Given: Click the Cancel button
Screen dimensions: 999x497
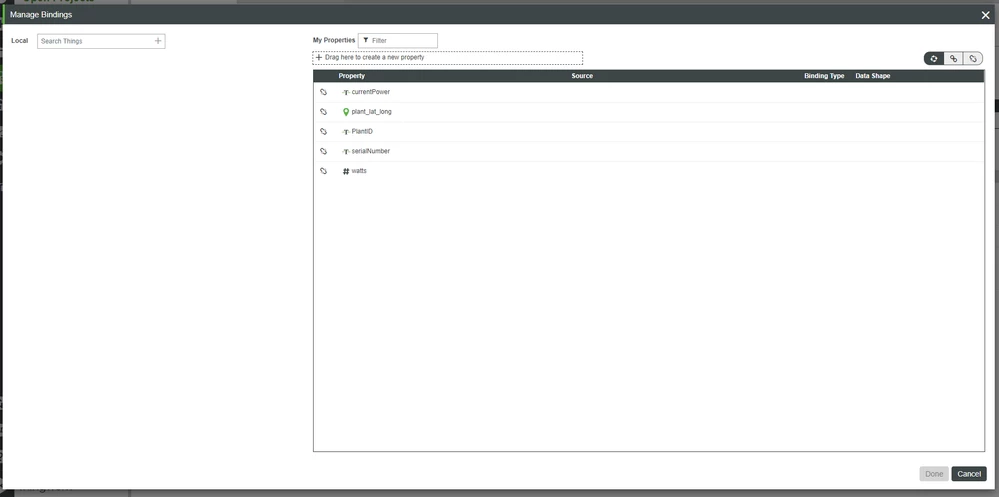Looking at the screenshot, I should 969,474.
